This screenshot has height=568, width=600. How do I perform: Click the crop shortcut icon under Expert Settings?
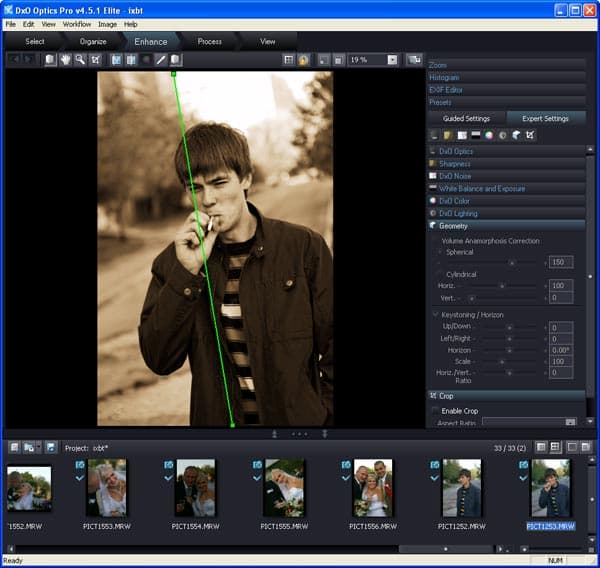[x=530, y=135]
